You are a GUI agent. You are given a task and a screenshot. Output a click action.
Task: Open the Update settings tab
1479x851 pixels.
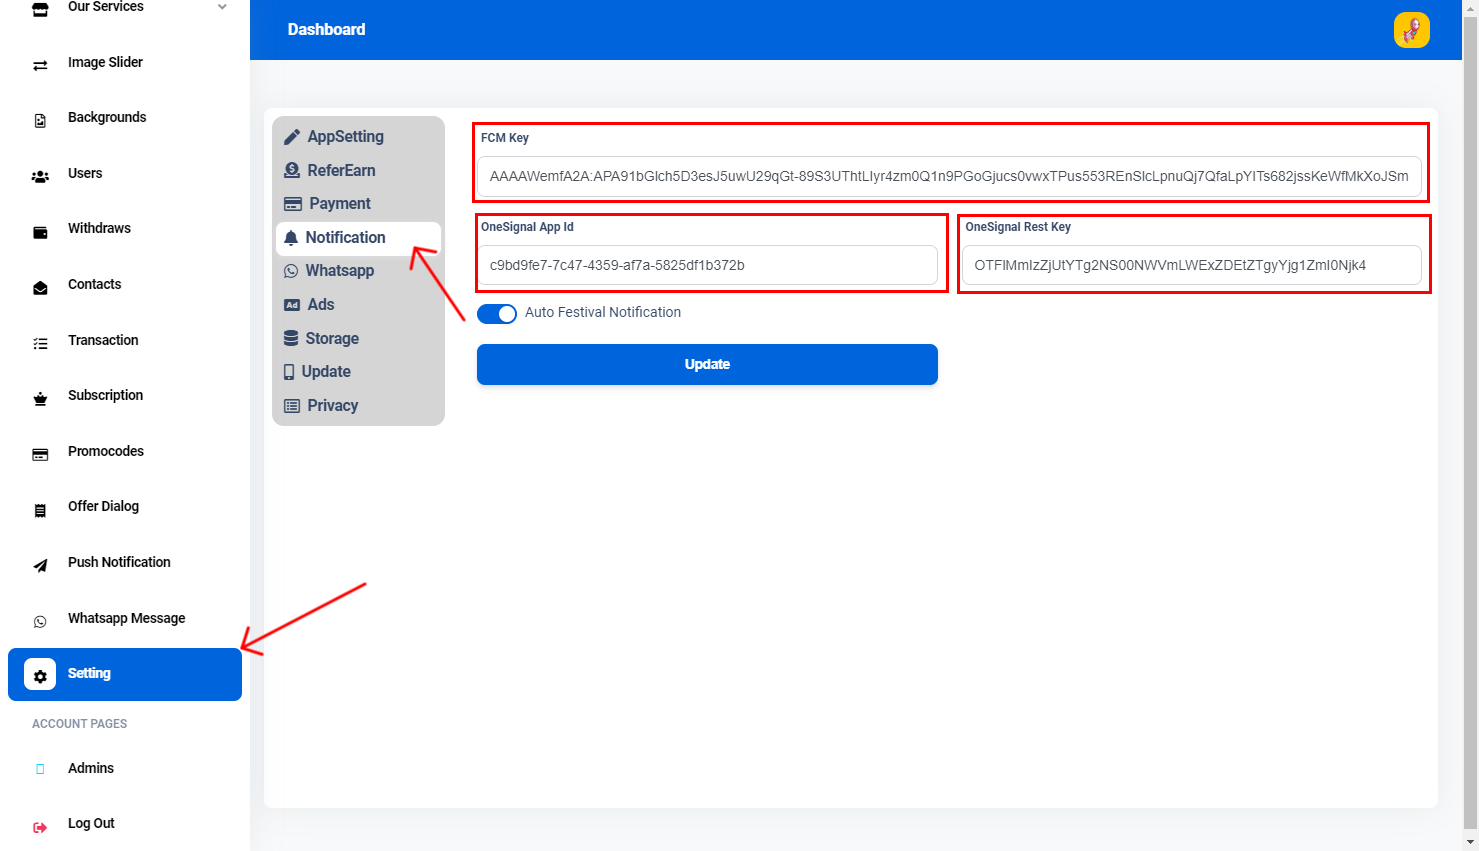pos(358,372)
